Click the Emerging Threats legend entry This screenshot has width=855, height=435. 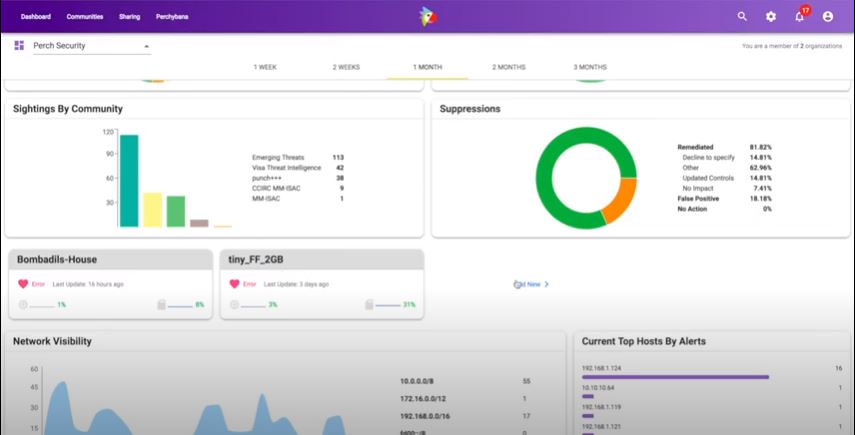click(298, 158)
